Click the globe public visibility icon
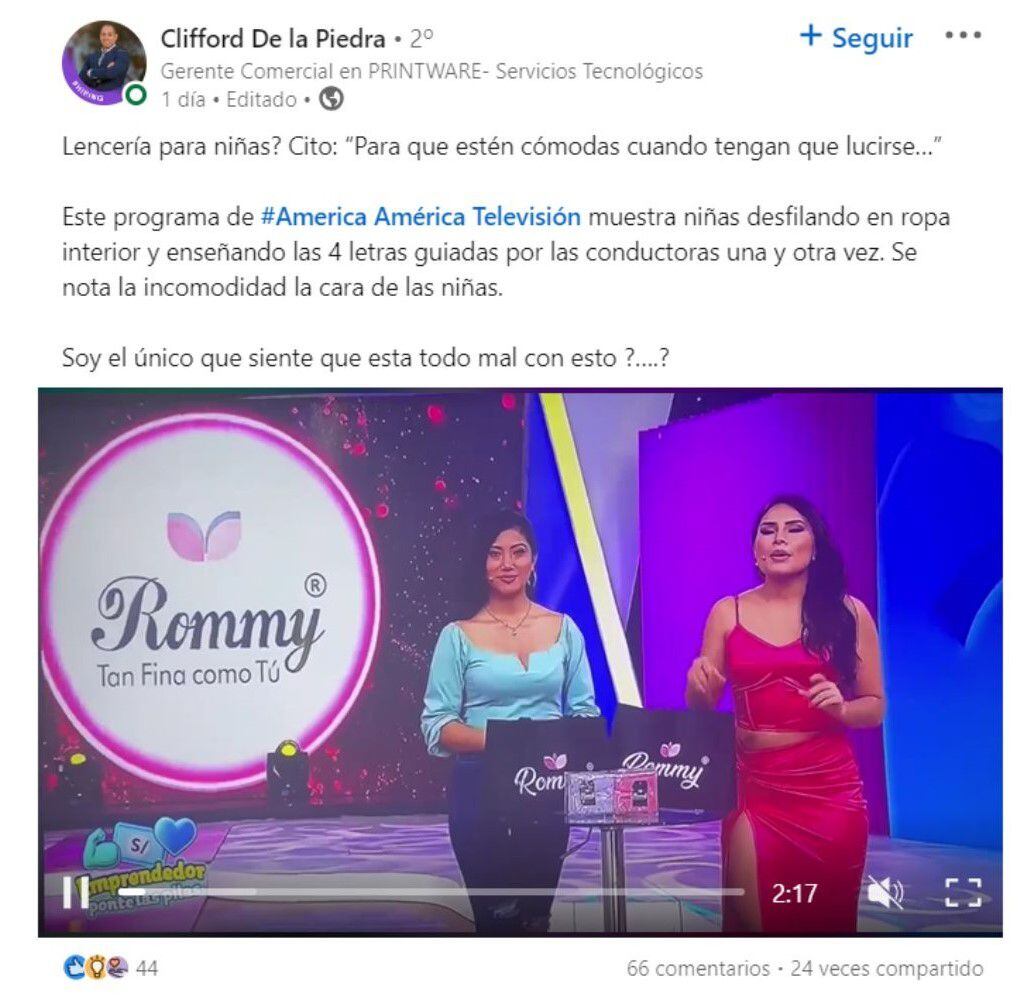The image size is (1030, 1001). 331,99
